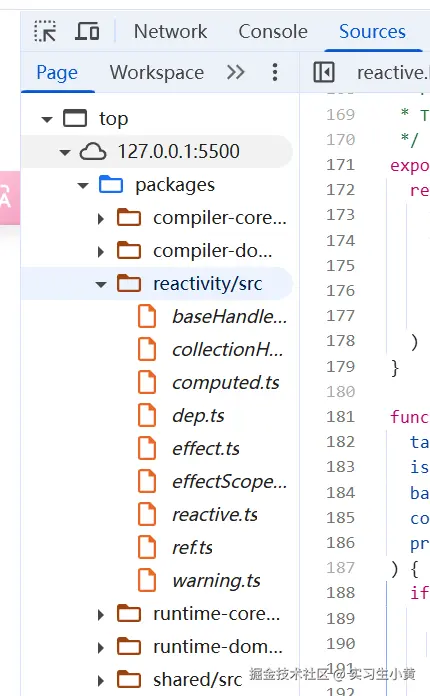Screen dimensions: 430x696
Task: Click the reactivity/src folder icon
Action: (129, 283)
